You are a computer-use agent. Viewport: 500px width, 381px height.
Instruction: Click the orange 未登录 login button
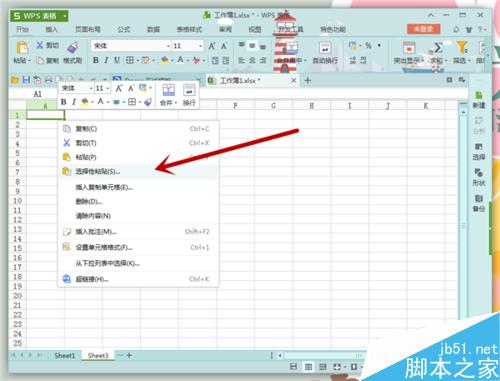click(423, 29)
